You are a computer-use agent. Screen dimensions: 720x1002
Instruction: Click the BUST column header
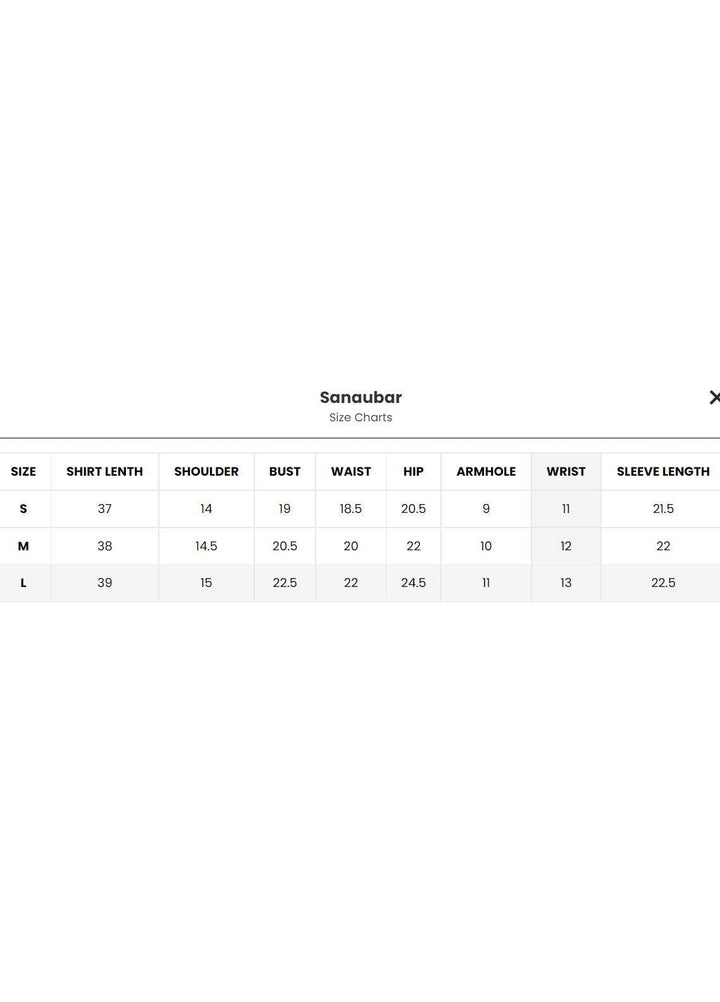click(285, 471)
